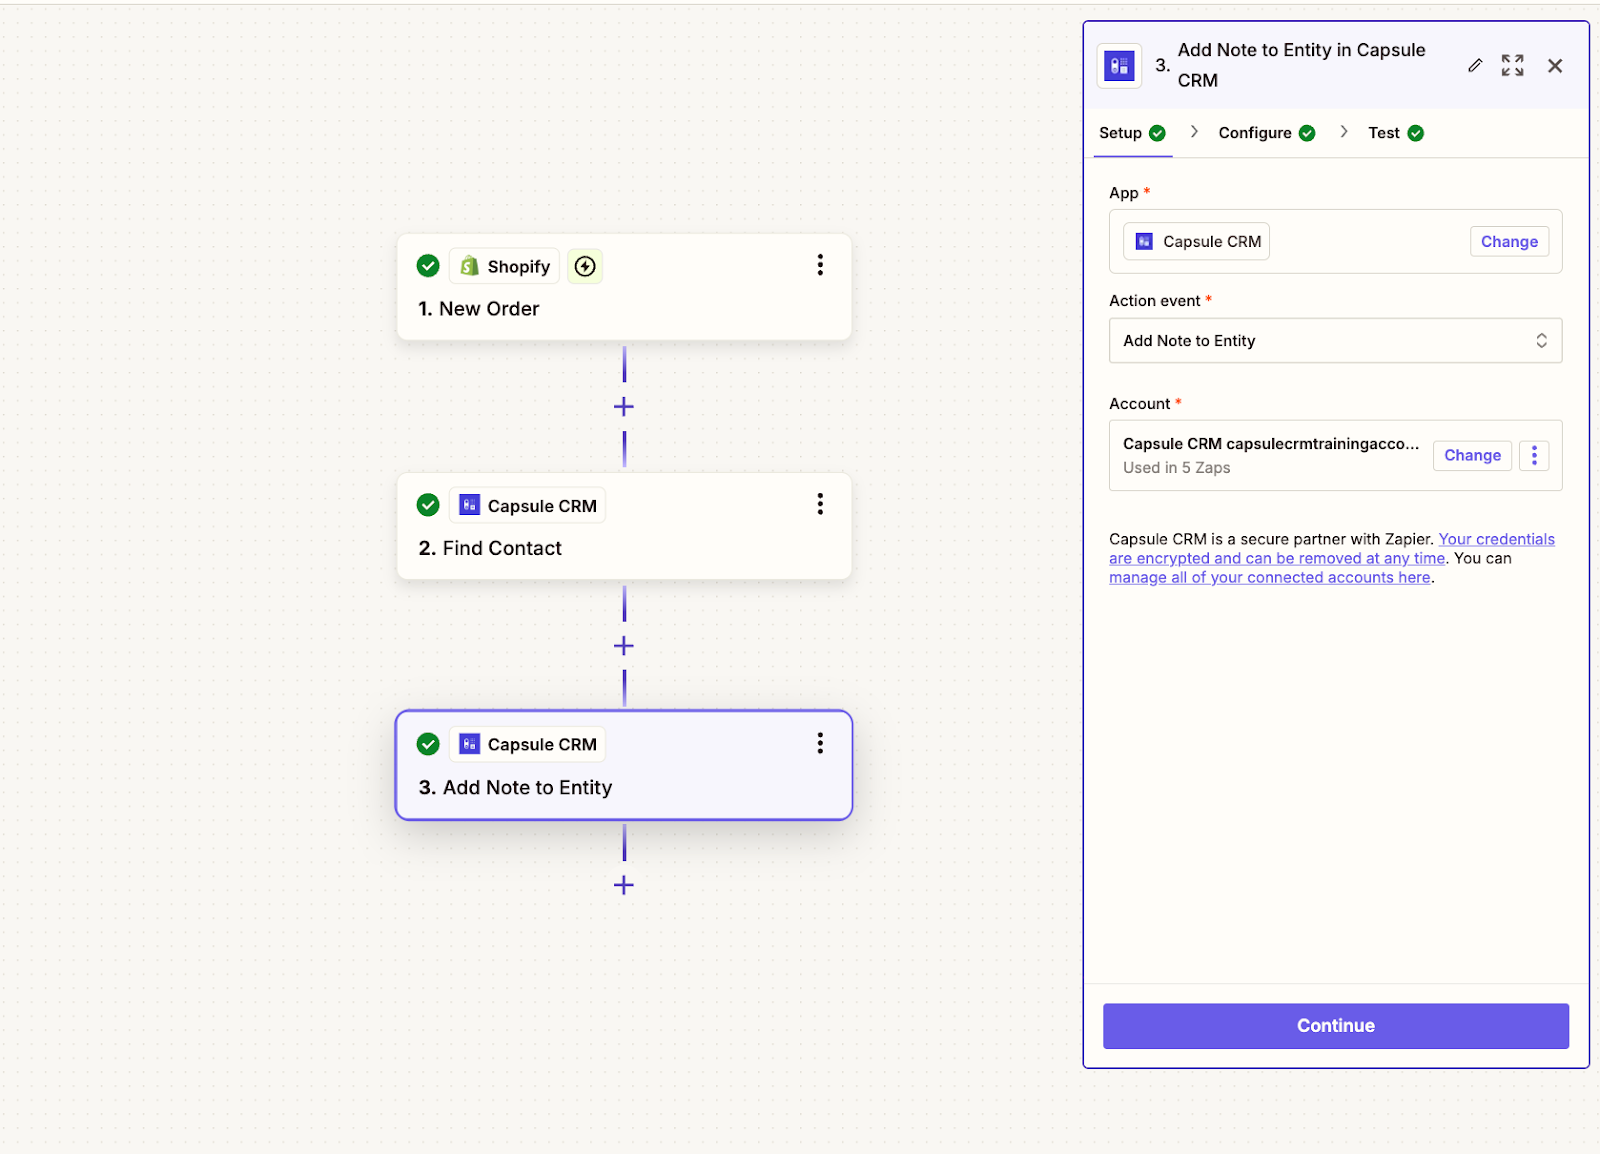Viewport: 1600px width, 1154px height.
Task: Click the green check on Shopify step
Action: point(428,265)
